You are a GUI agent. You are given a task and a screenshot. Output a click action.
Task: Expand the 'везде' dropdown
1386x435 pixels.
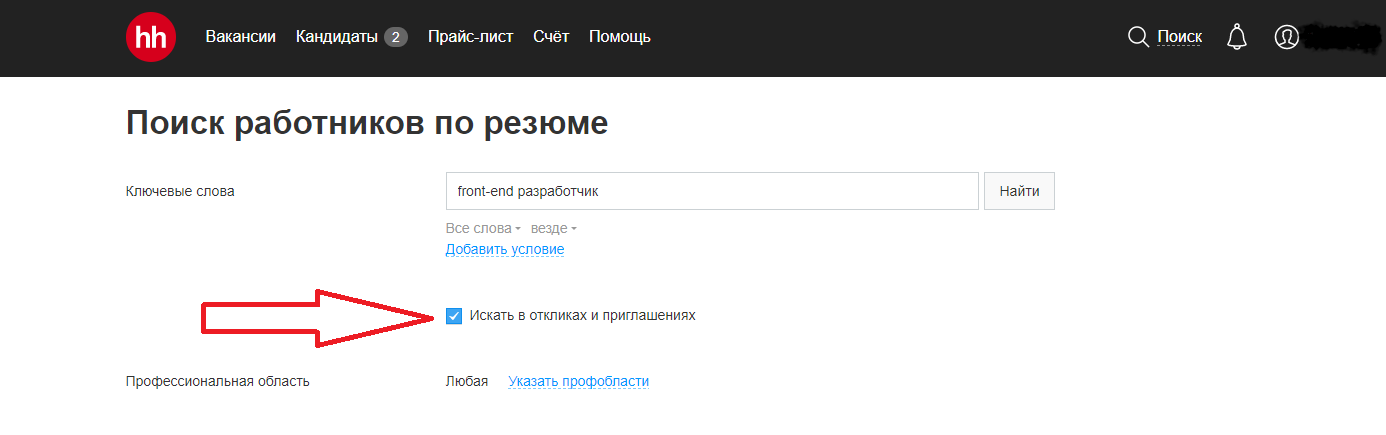(553, 228)
